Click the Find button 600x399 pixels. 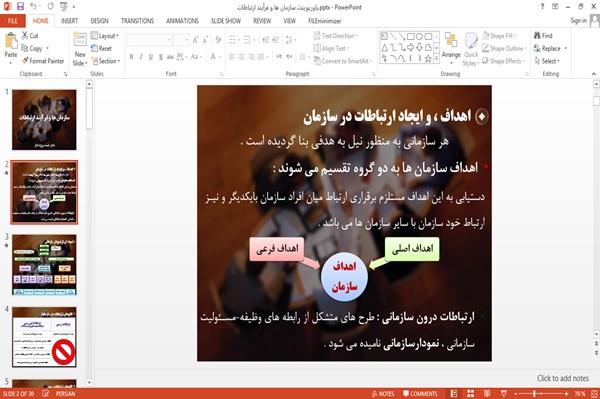click(x=543, y=36)
